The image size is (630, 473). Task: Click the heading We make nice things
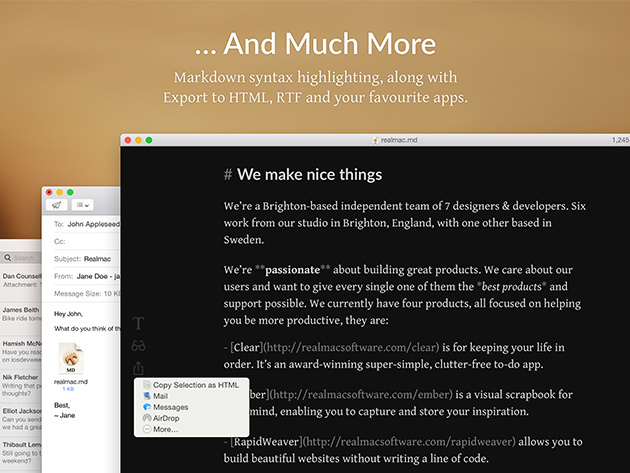click(x=309, y=174)
